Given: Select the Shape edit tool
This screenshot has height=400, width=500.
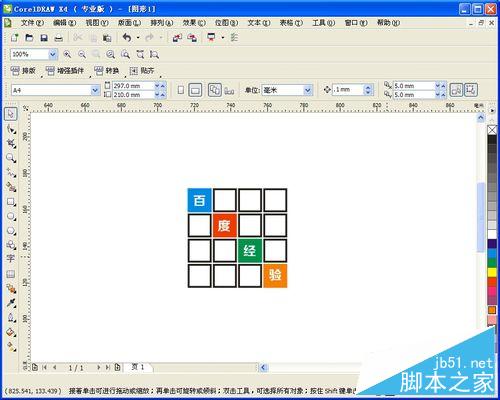Looking at the screenshot, I should pyautogui.click(x=11, y=129).
